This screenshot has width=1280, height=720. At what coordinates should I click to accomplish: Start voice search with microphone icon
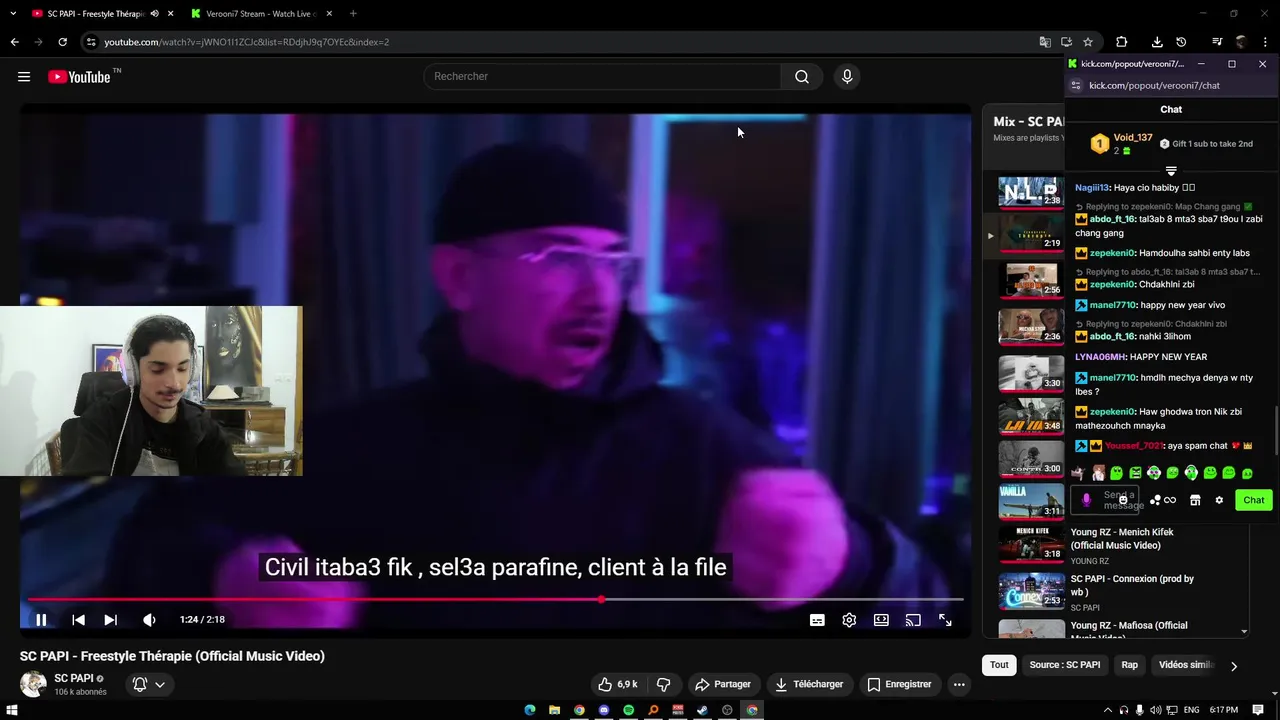pos(847,77)
